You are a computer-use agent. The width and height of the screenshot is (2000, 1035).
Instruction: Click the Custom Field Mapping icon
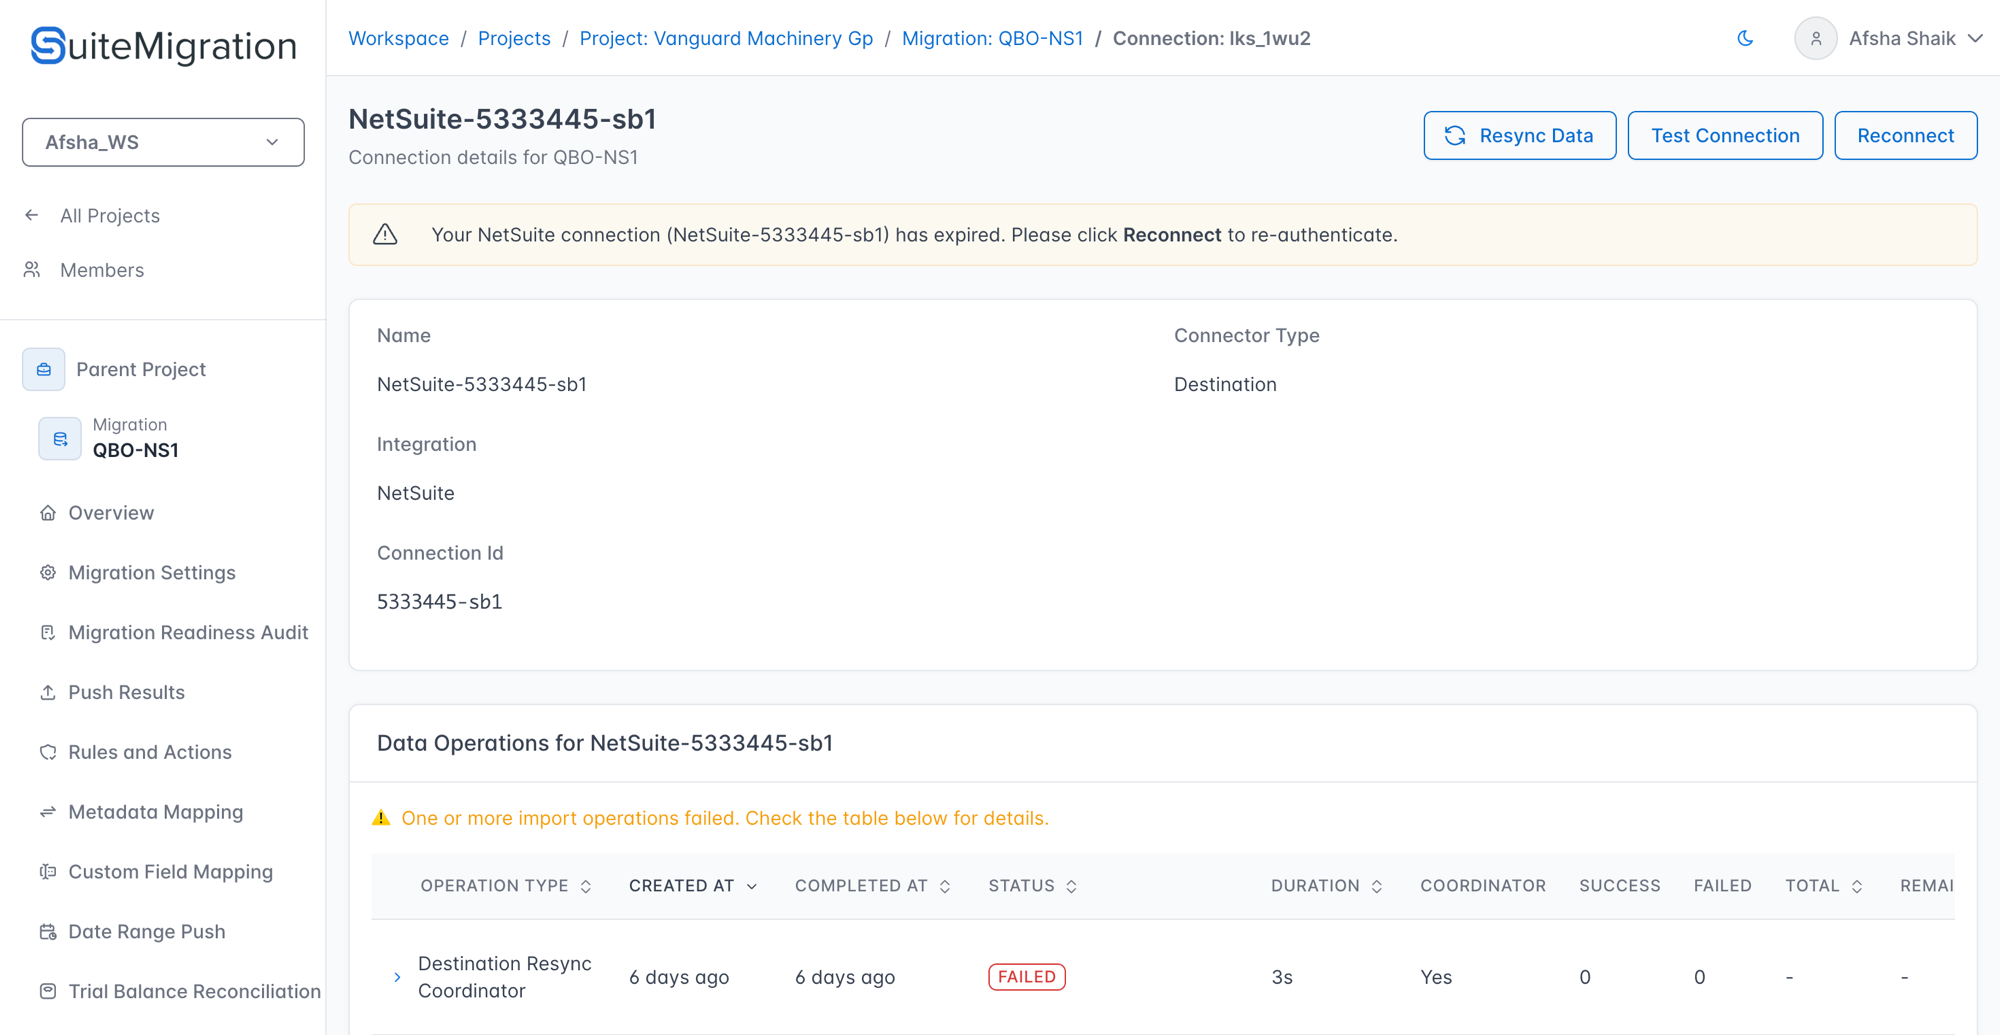[48, 872]
